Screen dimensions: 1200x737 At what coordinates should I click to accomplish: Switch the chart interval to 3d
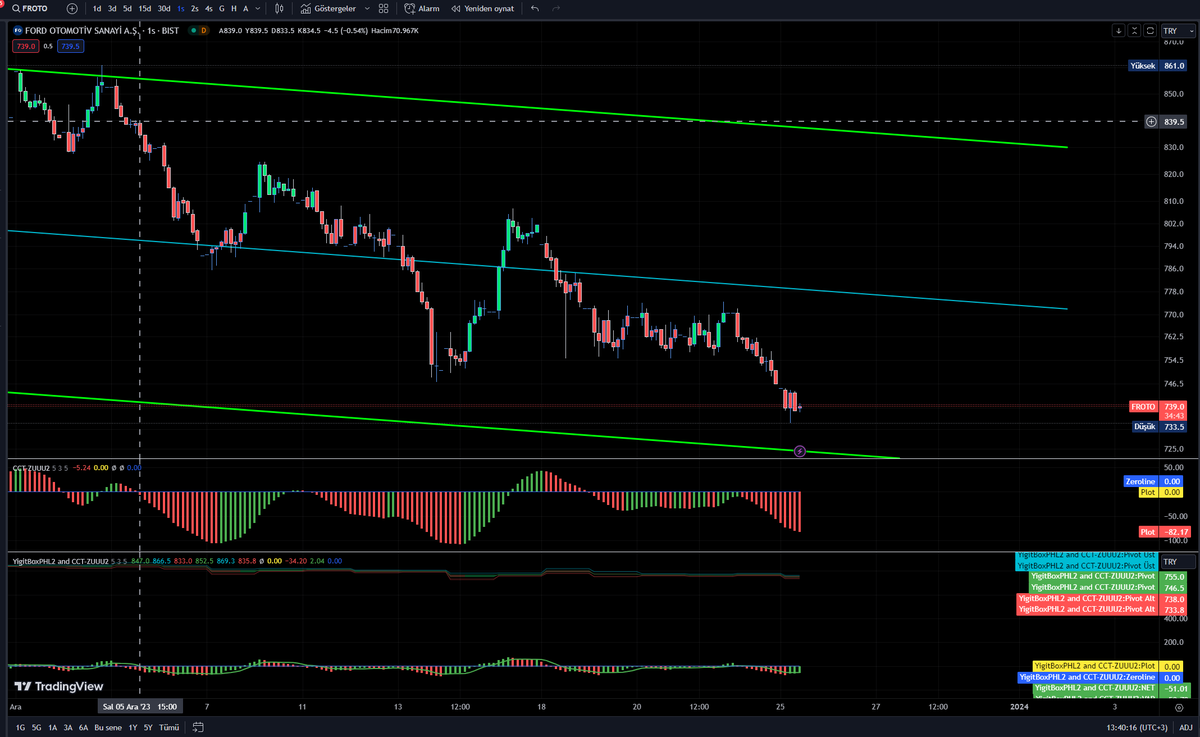pyautogui.click(x=112, y=8)
